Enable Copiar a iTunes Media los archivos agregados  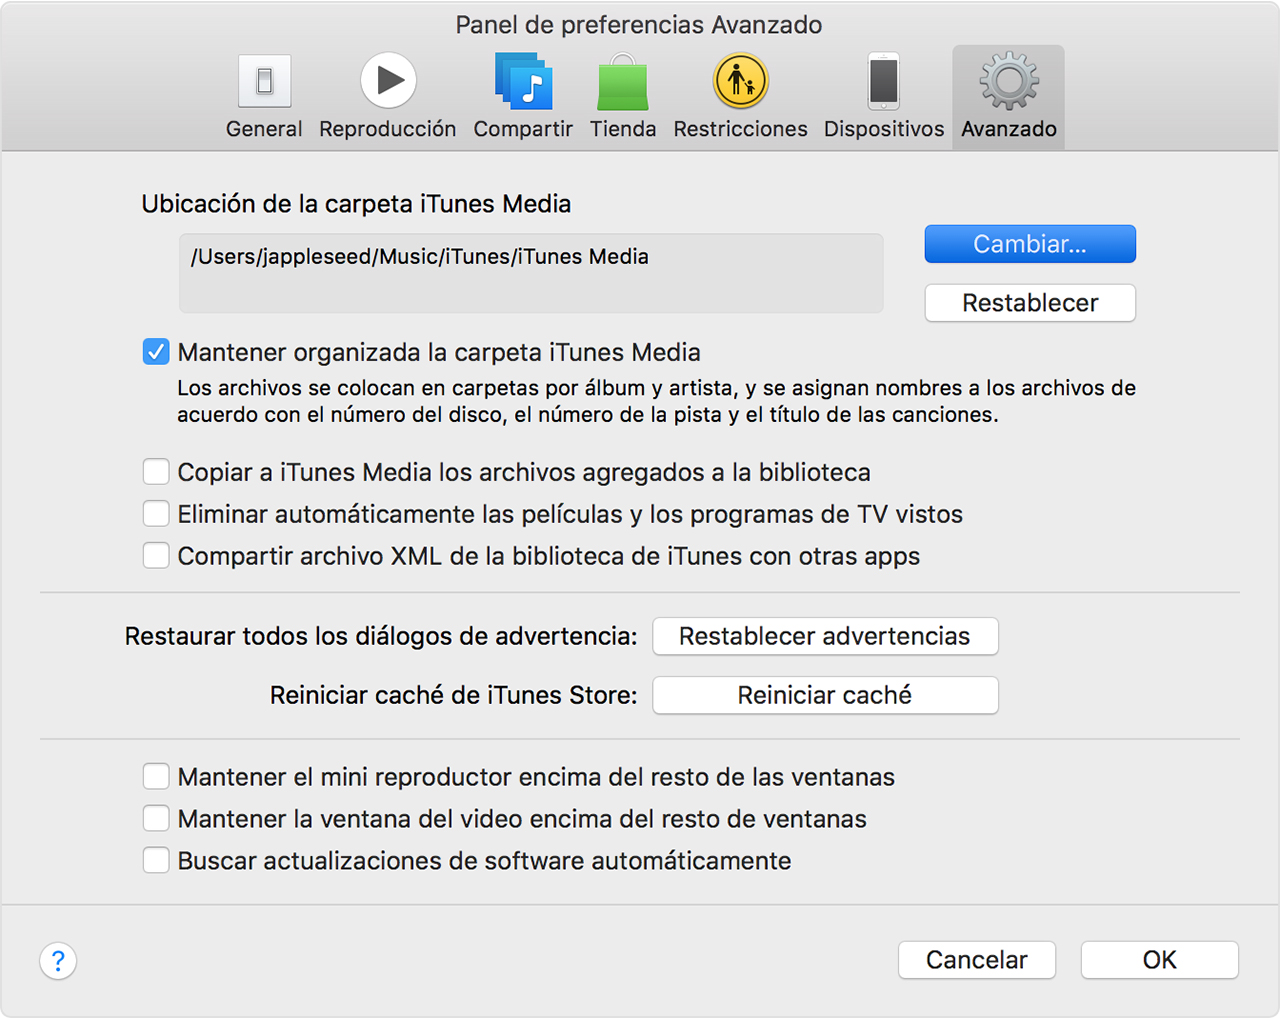click(x=156, y=472)
